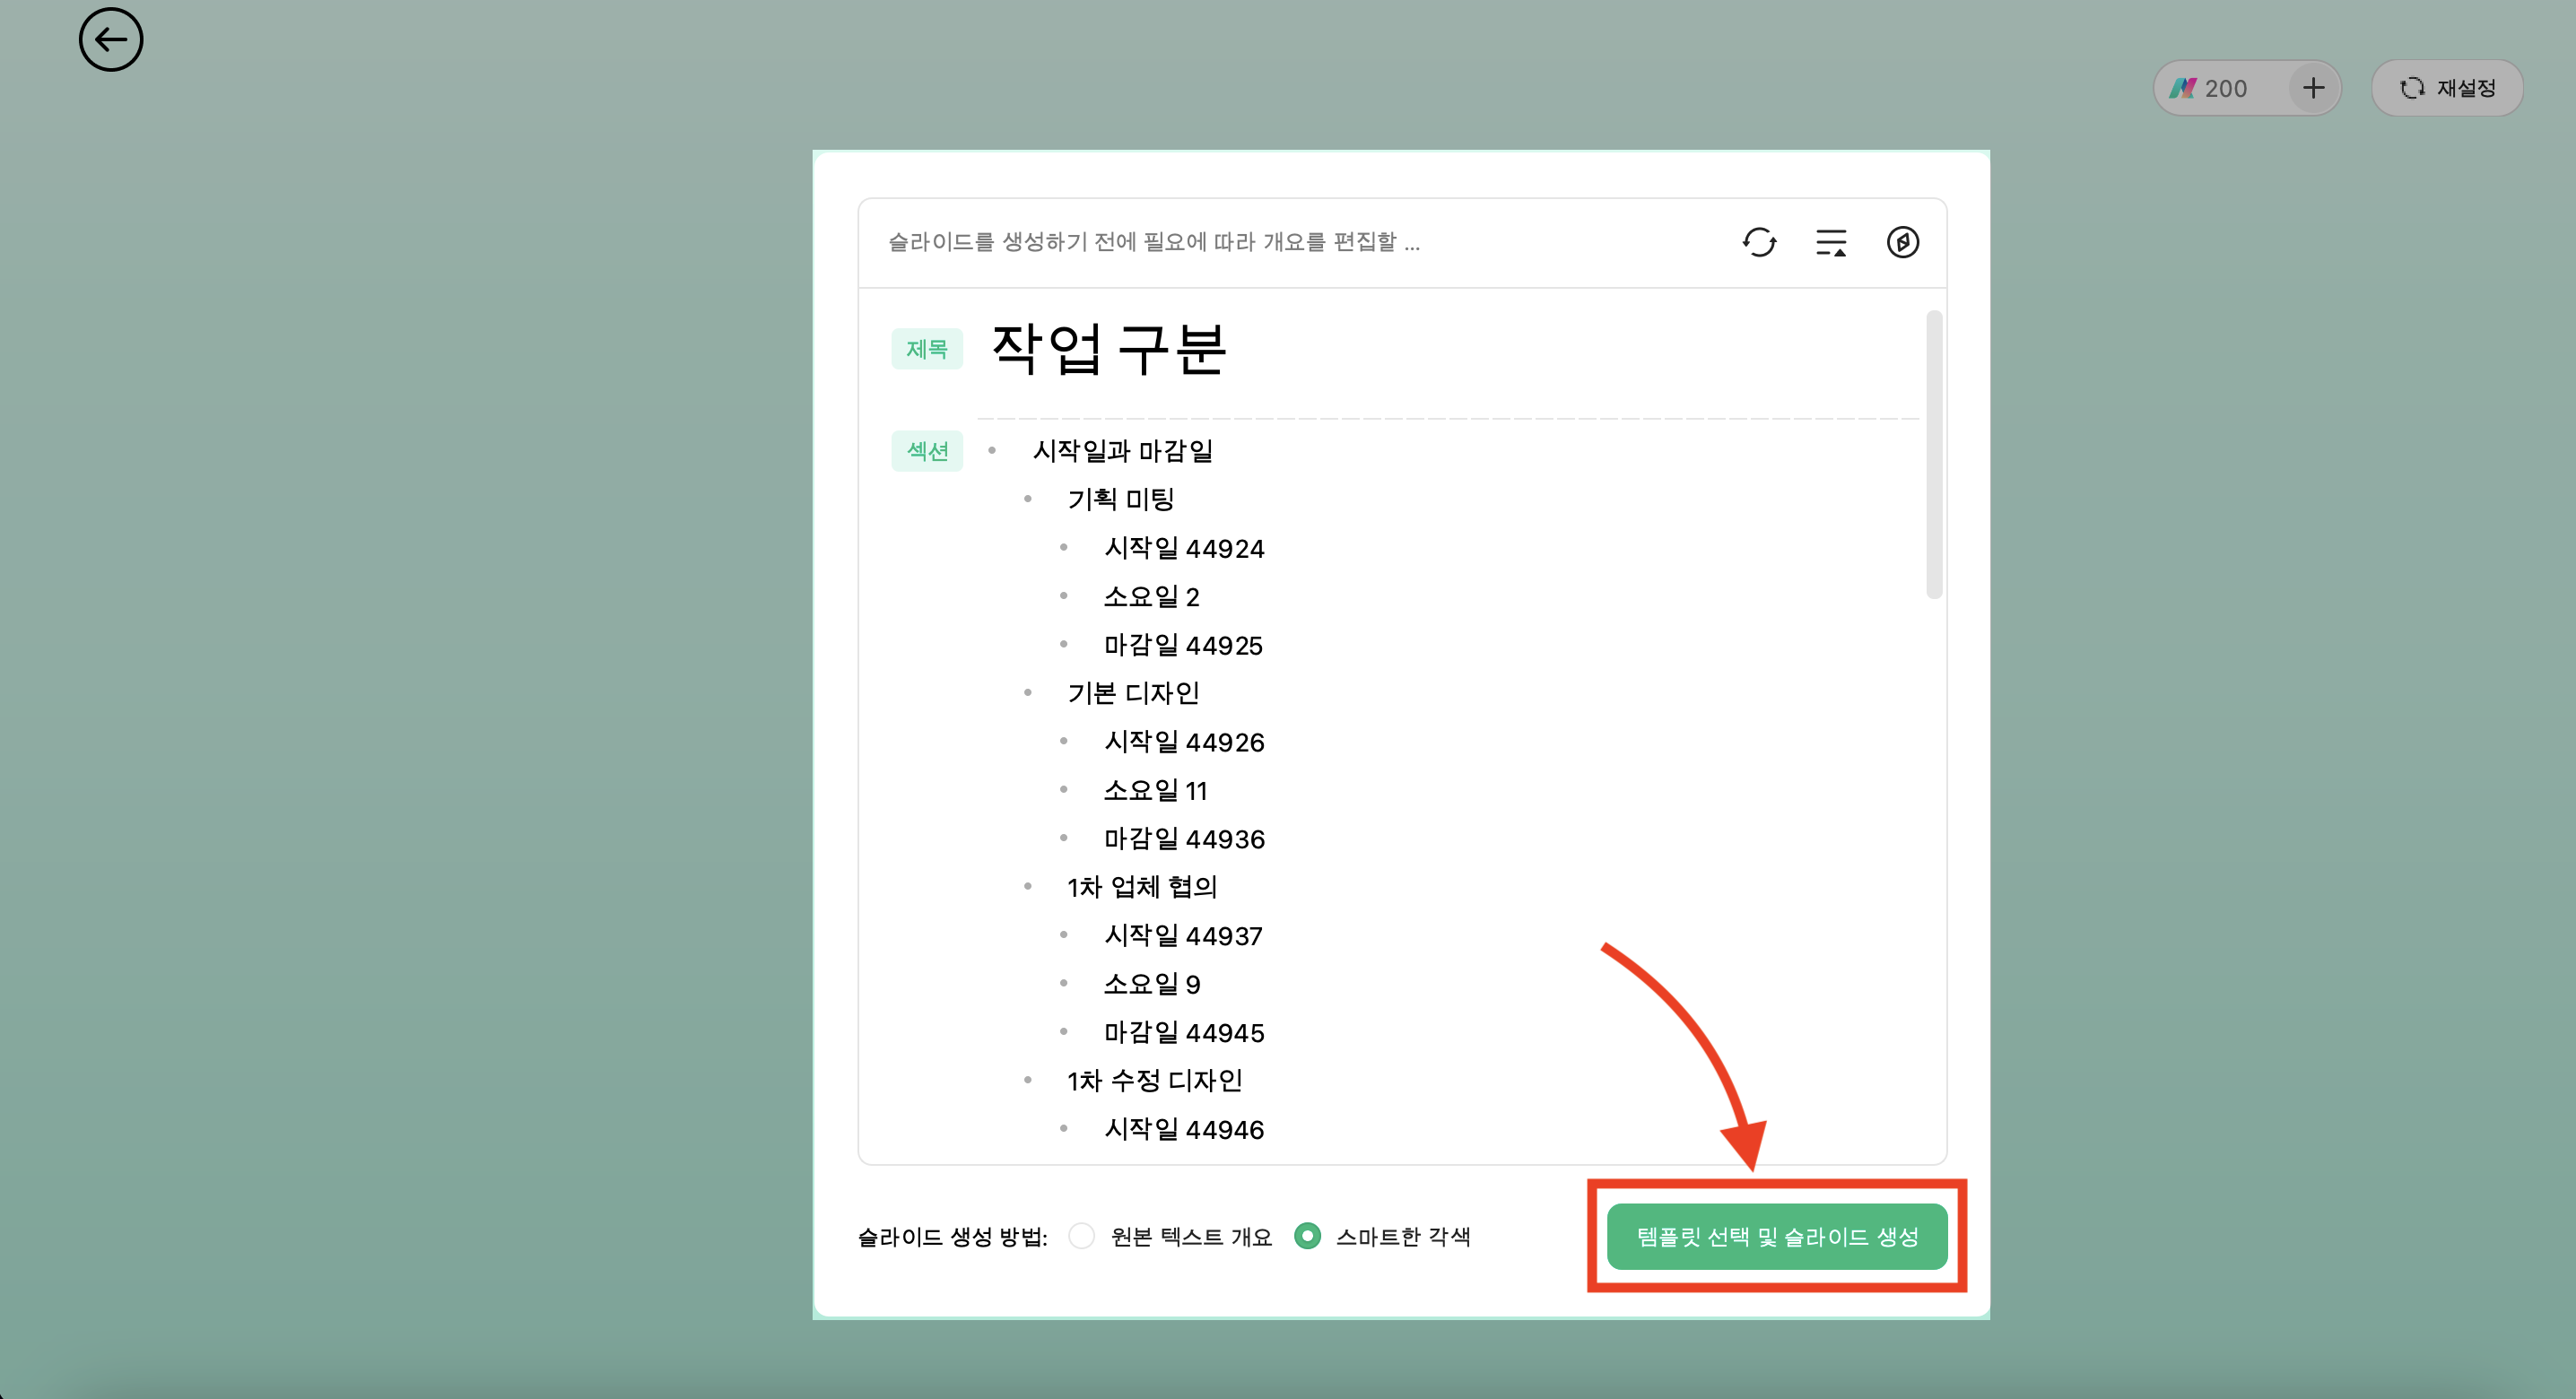This screenshot has width=2576, height=1399.
Task: Click the 소요일 11 line
Action: pos(1155,790)
